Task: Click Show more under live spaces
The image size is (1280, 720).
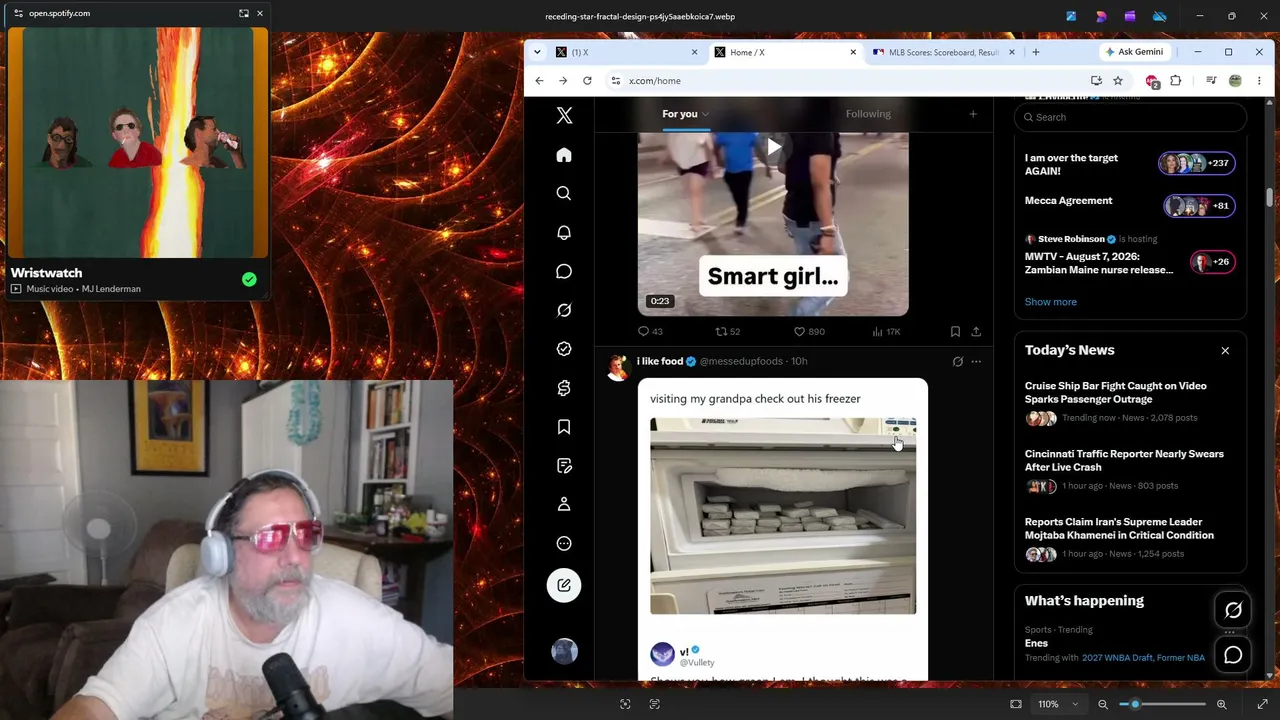Action: (1050, 302)
